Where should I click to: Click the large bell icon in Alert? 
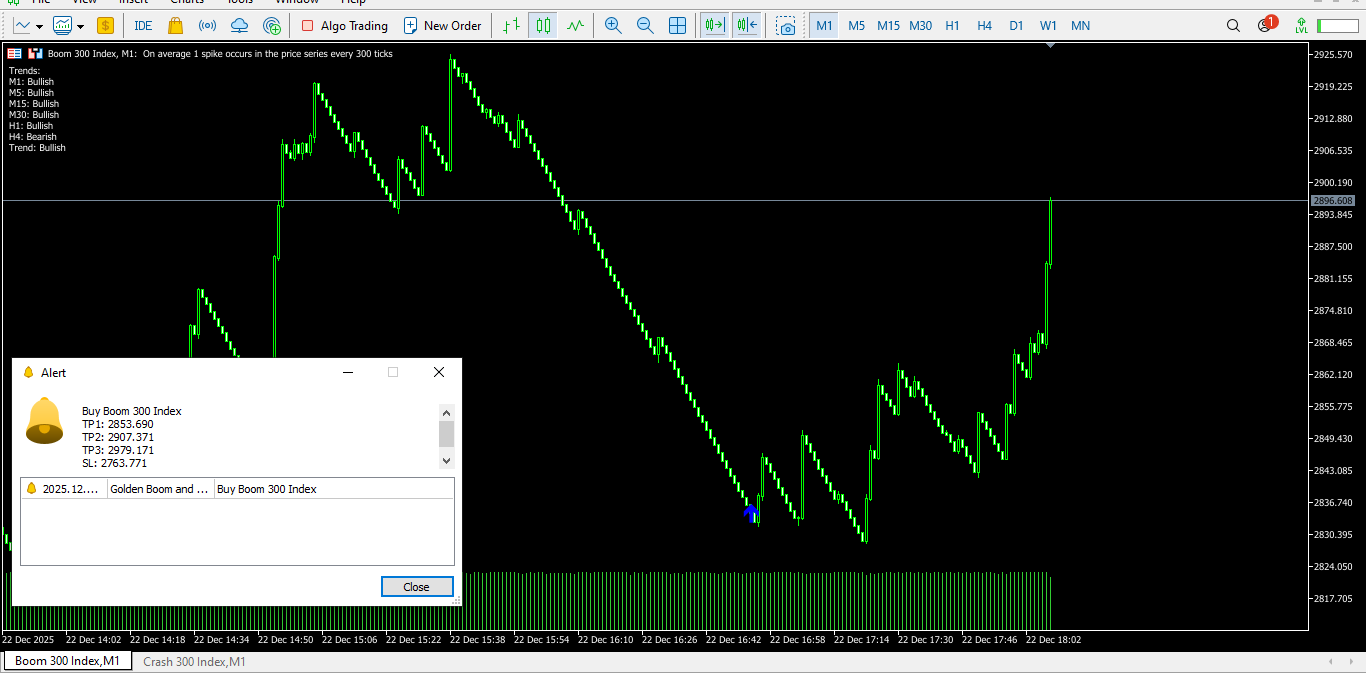44,420
